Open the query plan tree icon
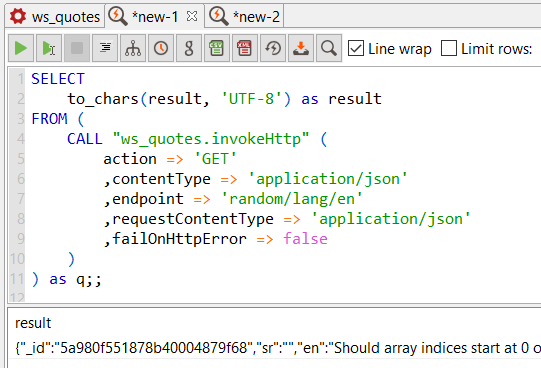 [x=133, y=48]
